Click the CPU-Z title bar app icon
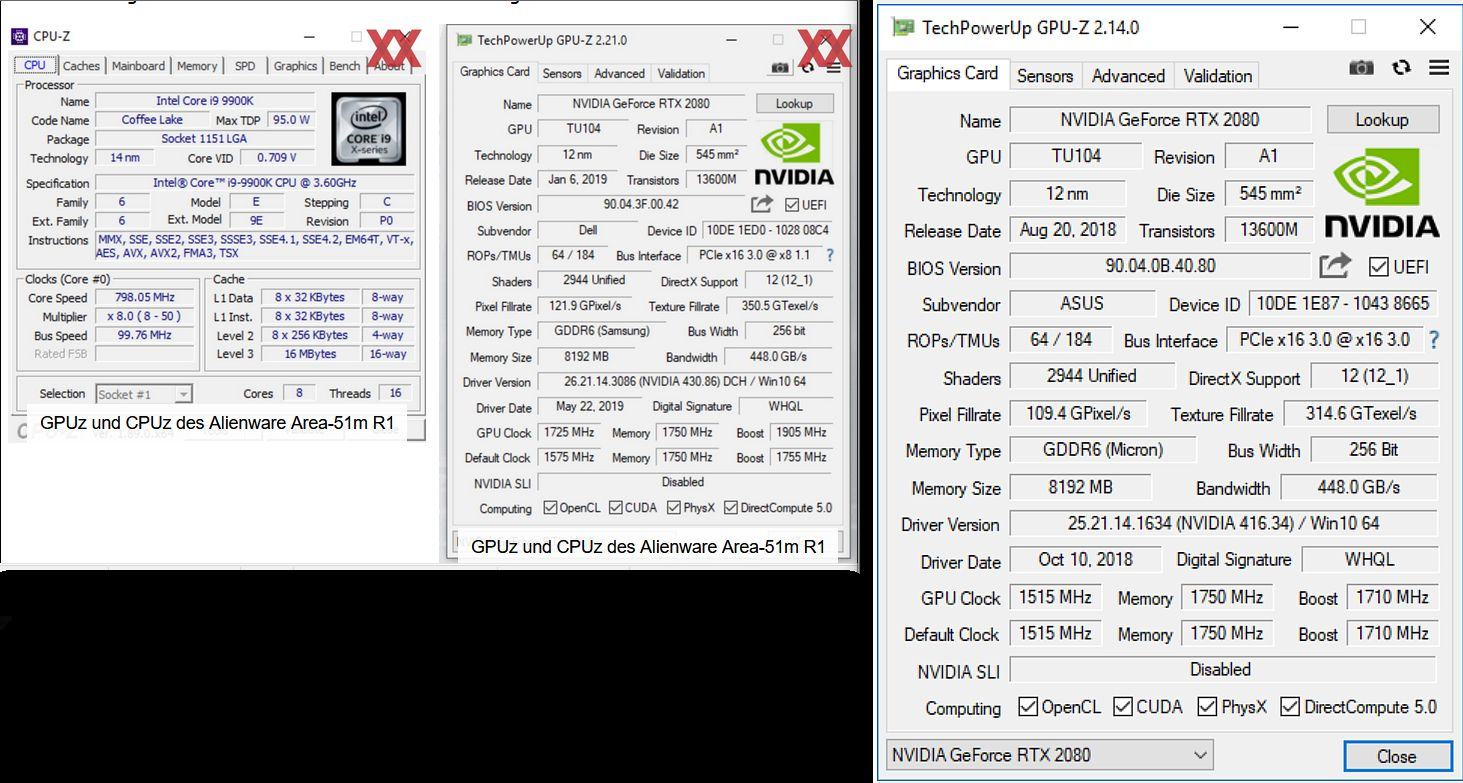 click(20, 36)
